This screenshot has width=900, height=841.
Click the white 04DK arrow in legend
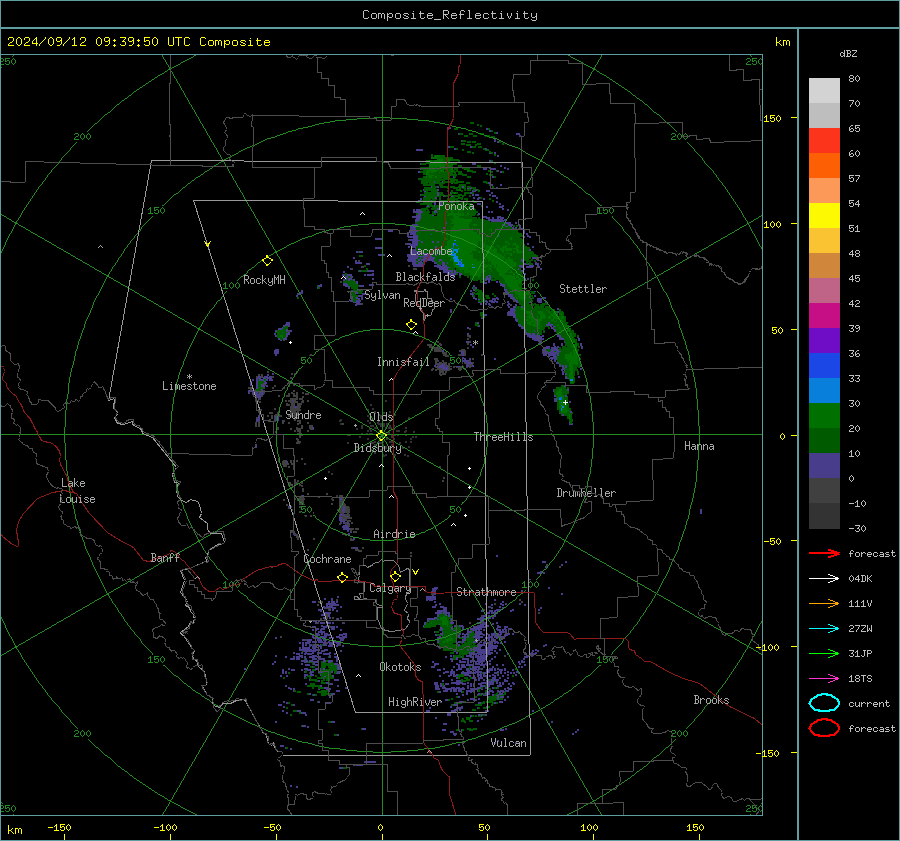coord(824,579)
